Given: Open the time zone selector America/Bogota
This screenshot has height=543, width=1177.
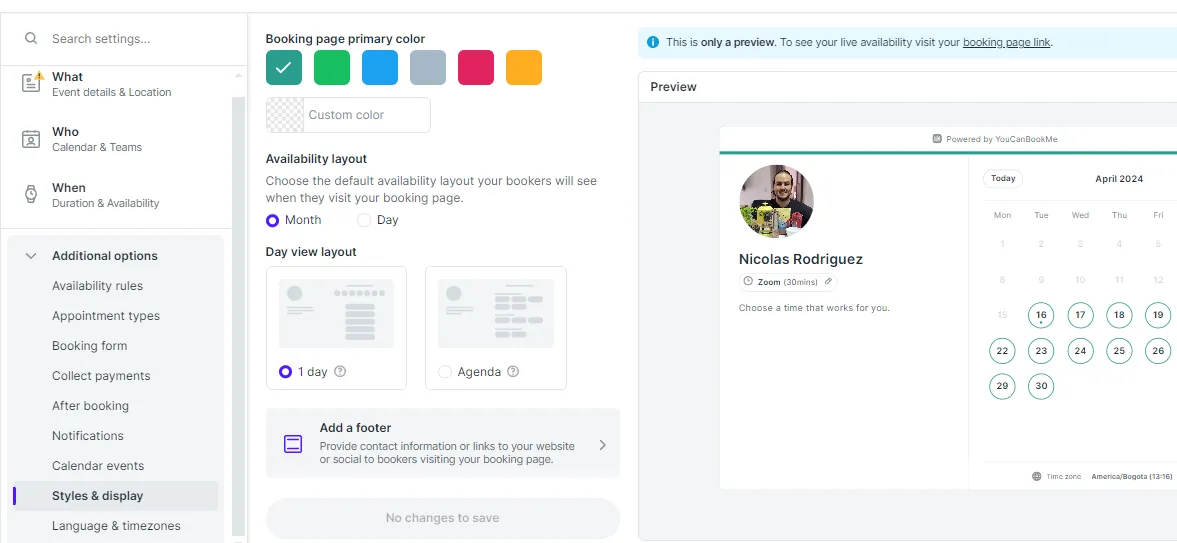Looking at the screenshot, I should click(x=1131, y=477).
